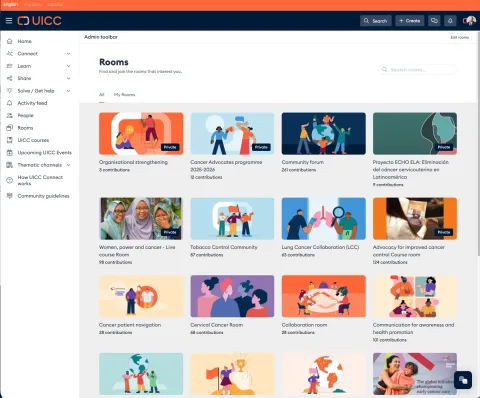This screenshot has height=398, width=480.
Task: Click the Solve / Get help icon
Action: pos(10,91)
